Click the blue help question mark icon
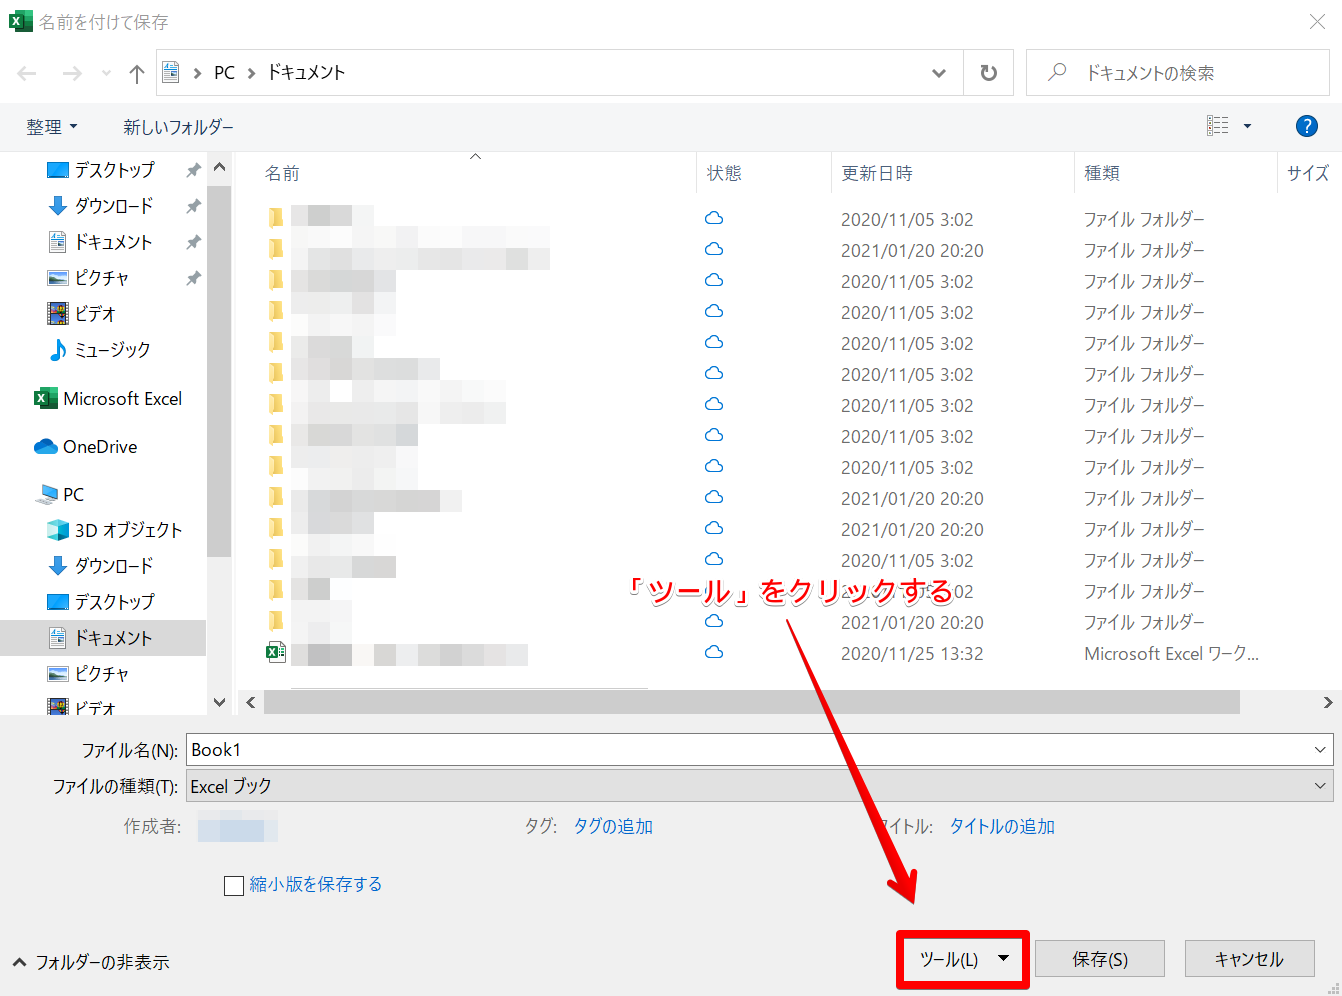Screen dimensions: 1342x996 [1306, 126]
